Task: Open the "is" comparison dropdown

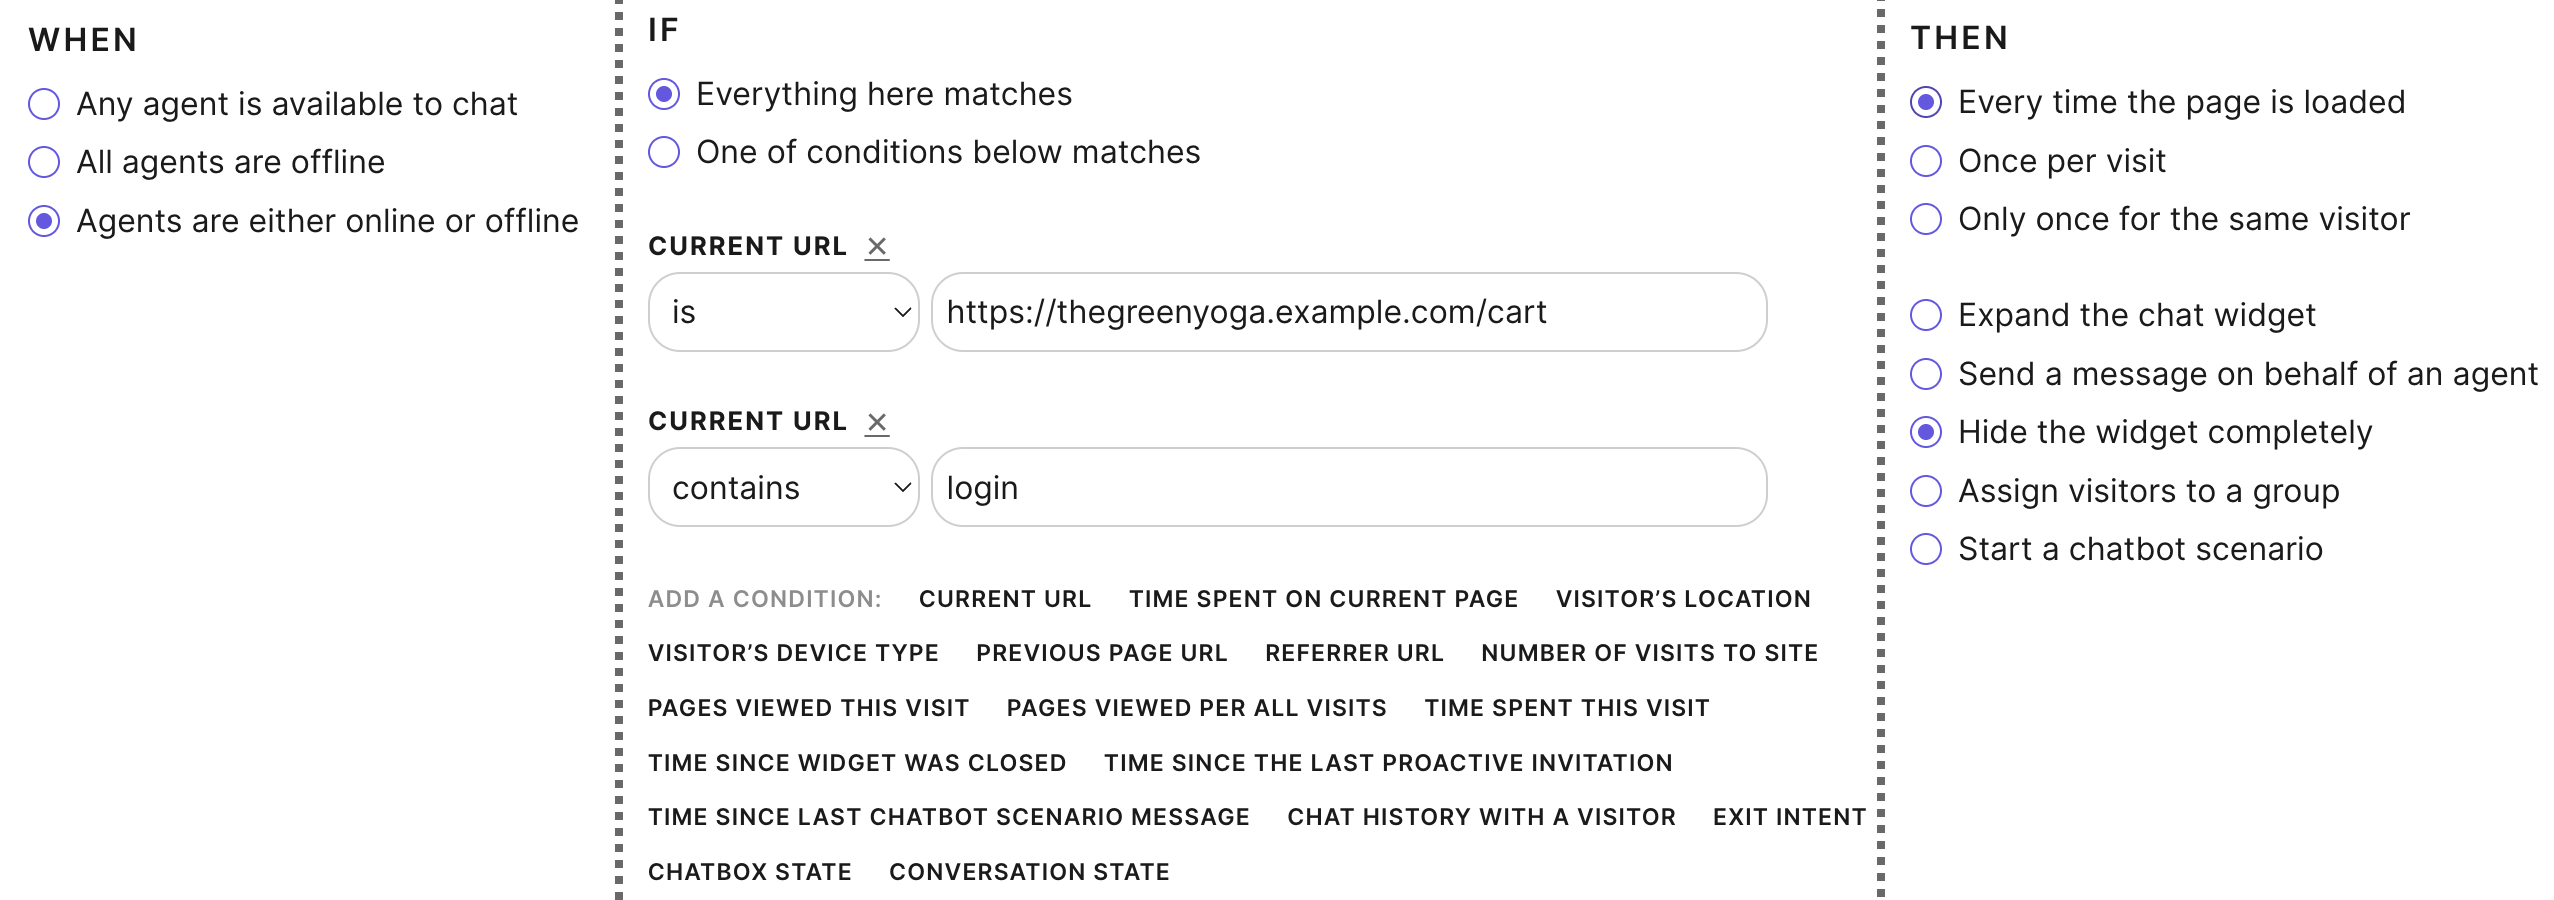Action: click(x=783, y=311)
